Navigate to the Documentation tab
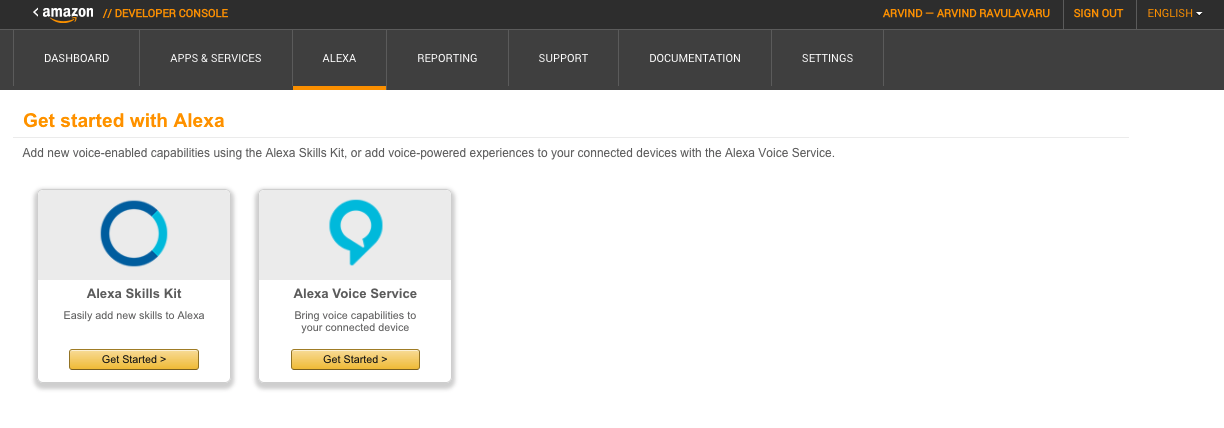Screen dimensions: 1224x428 pyautogui.click(x=694, y=59)
